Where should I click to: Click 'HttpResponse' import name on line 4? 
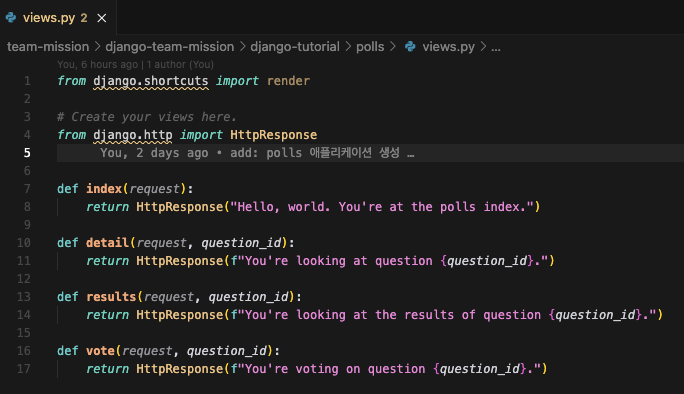[x=274, y=135]
